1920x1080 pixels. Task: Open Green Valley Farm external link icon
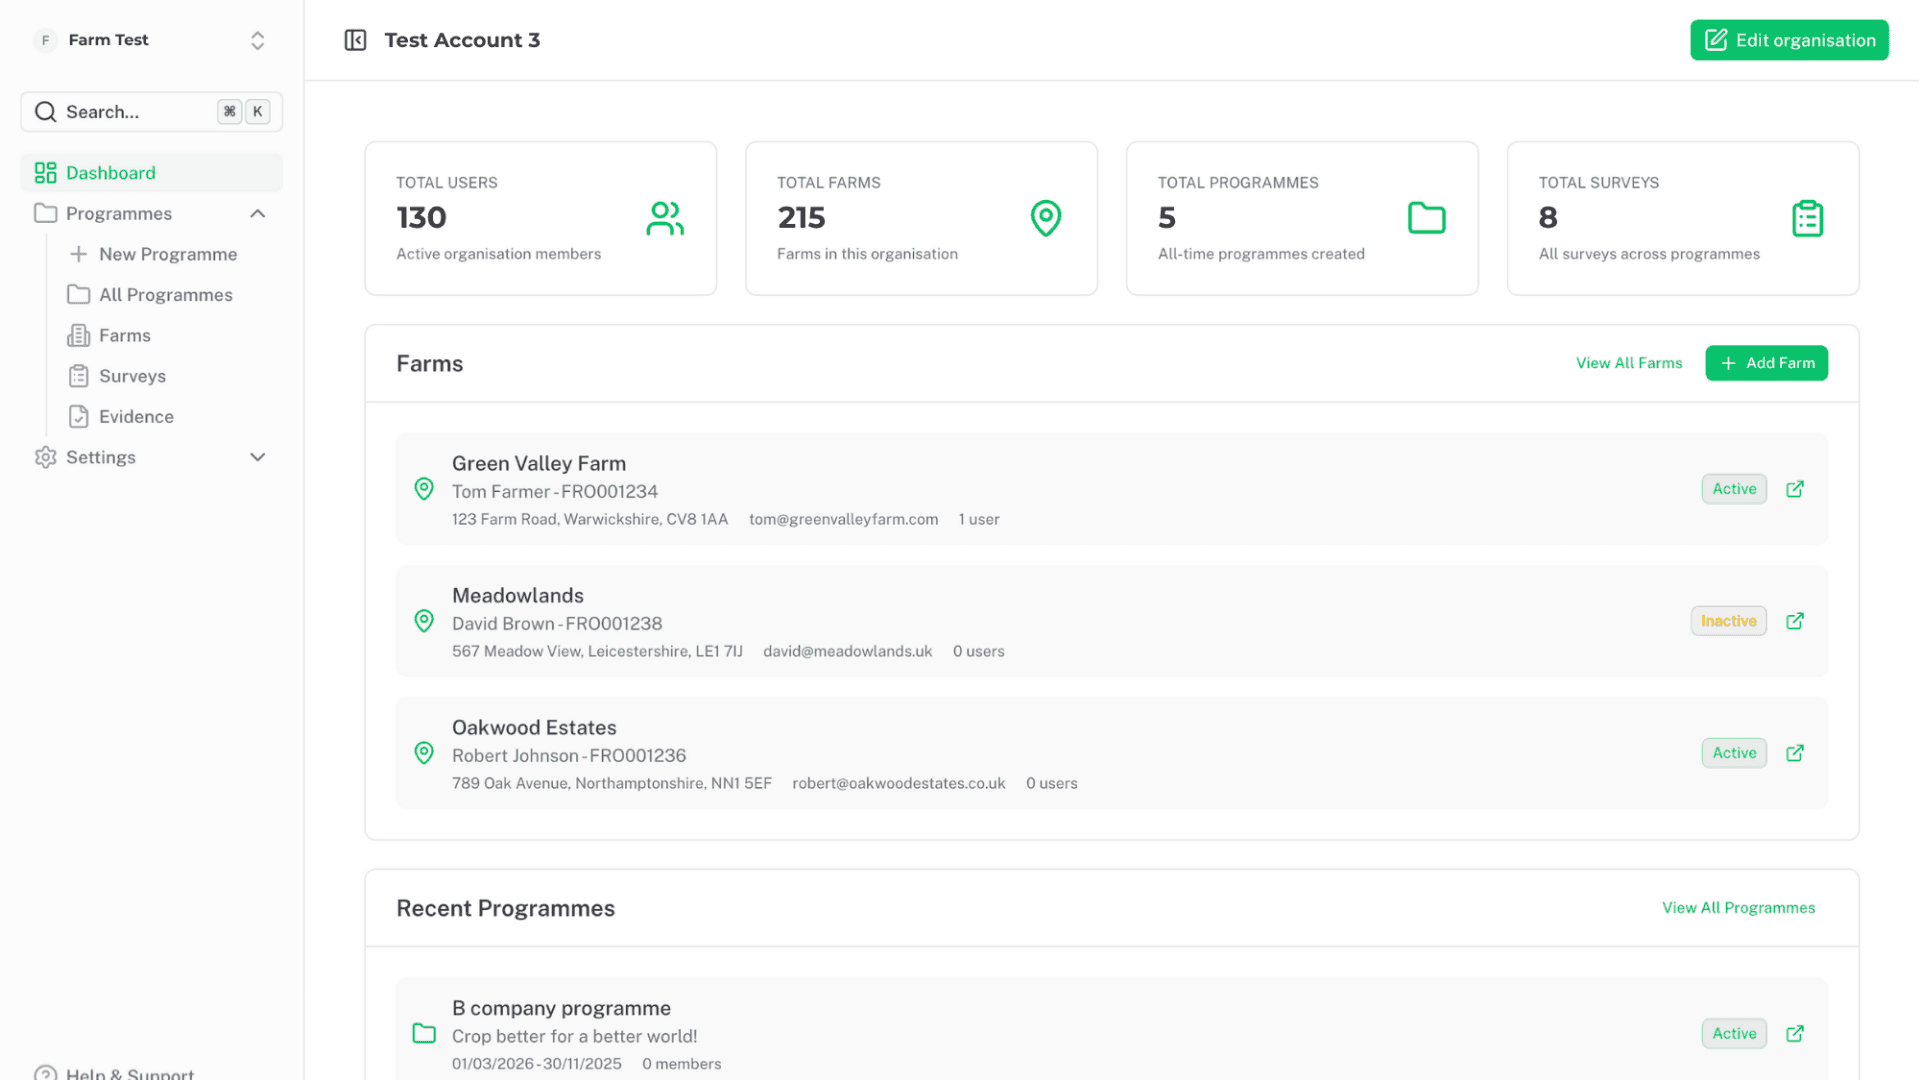[1795, 489]
